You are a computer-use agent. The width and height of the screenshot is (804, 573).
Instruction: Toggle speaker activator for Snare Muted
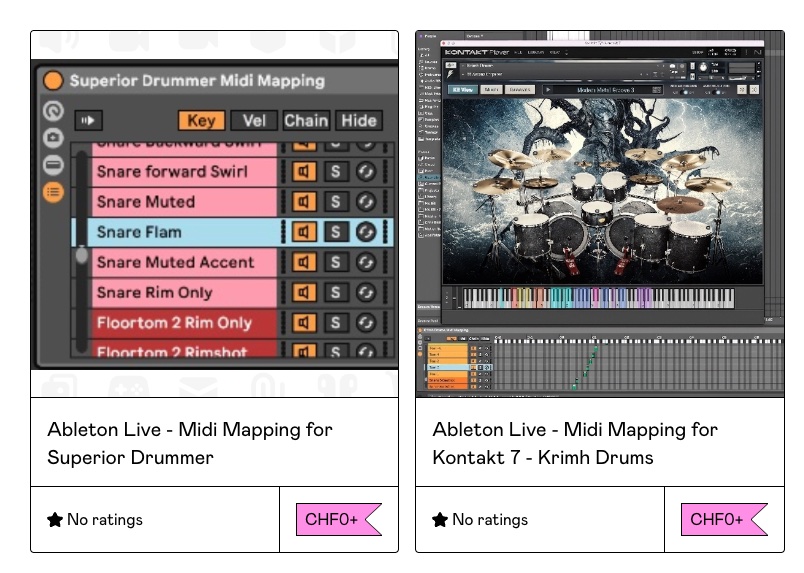pos(304,202)
